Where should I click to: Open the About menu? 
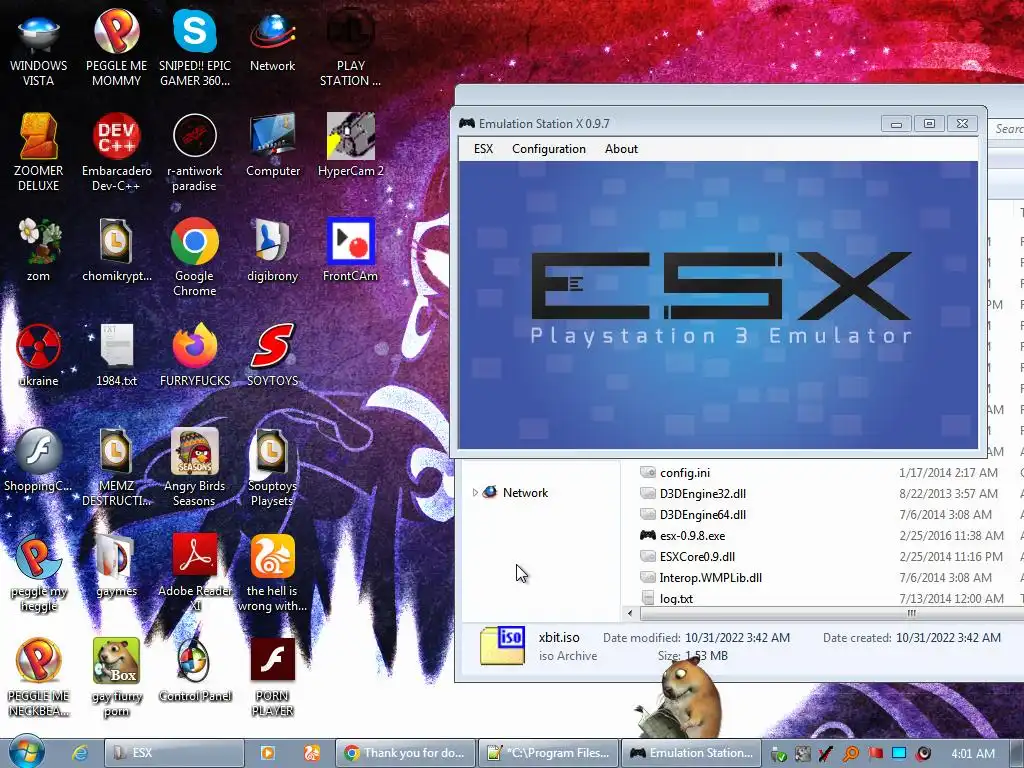click(x=621, y=149)
